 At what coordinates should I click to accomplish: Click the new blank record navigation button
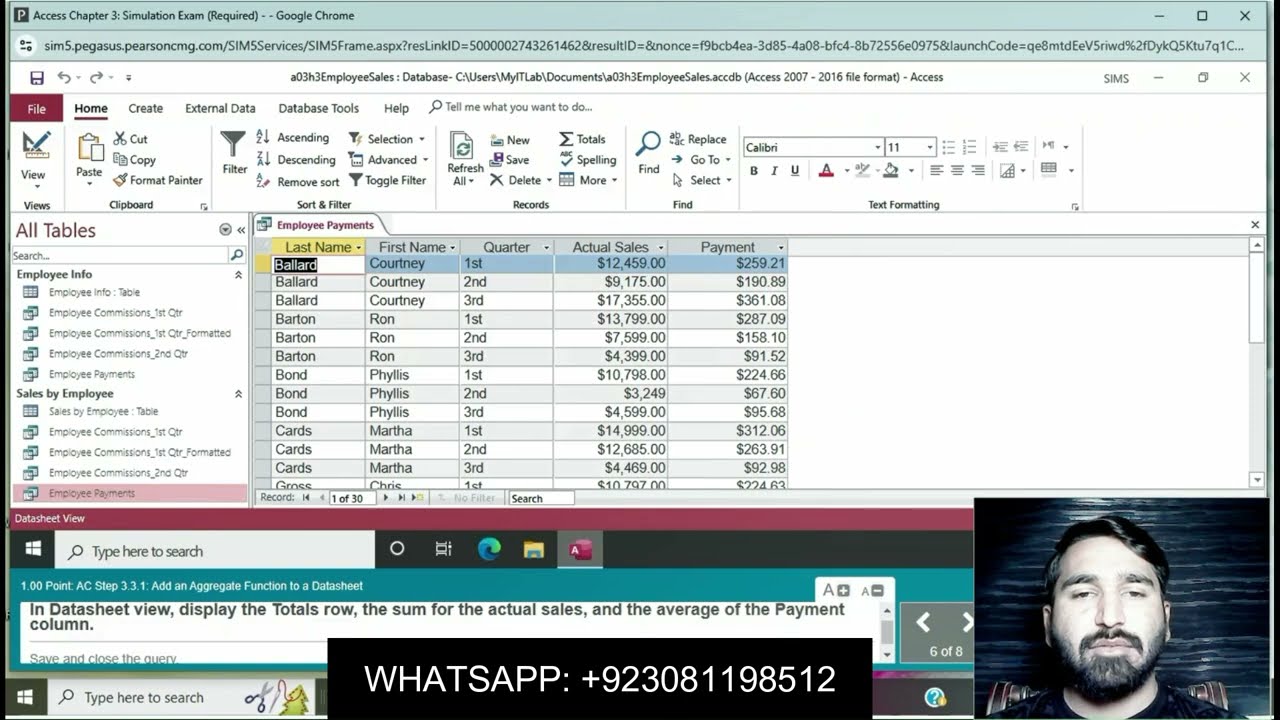pyautogui.click(x=419, y=498)
